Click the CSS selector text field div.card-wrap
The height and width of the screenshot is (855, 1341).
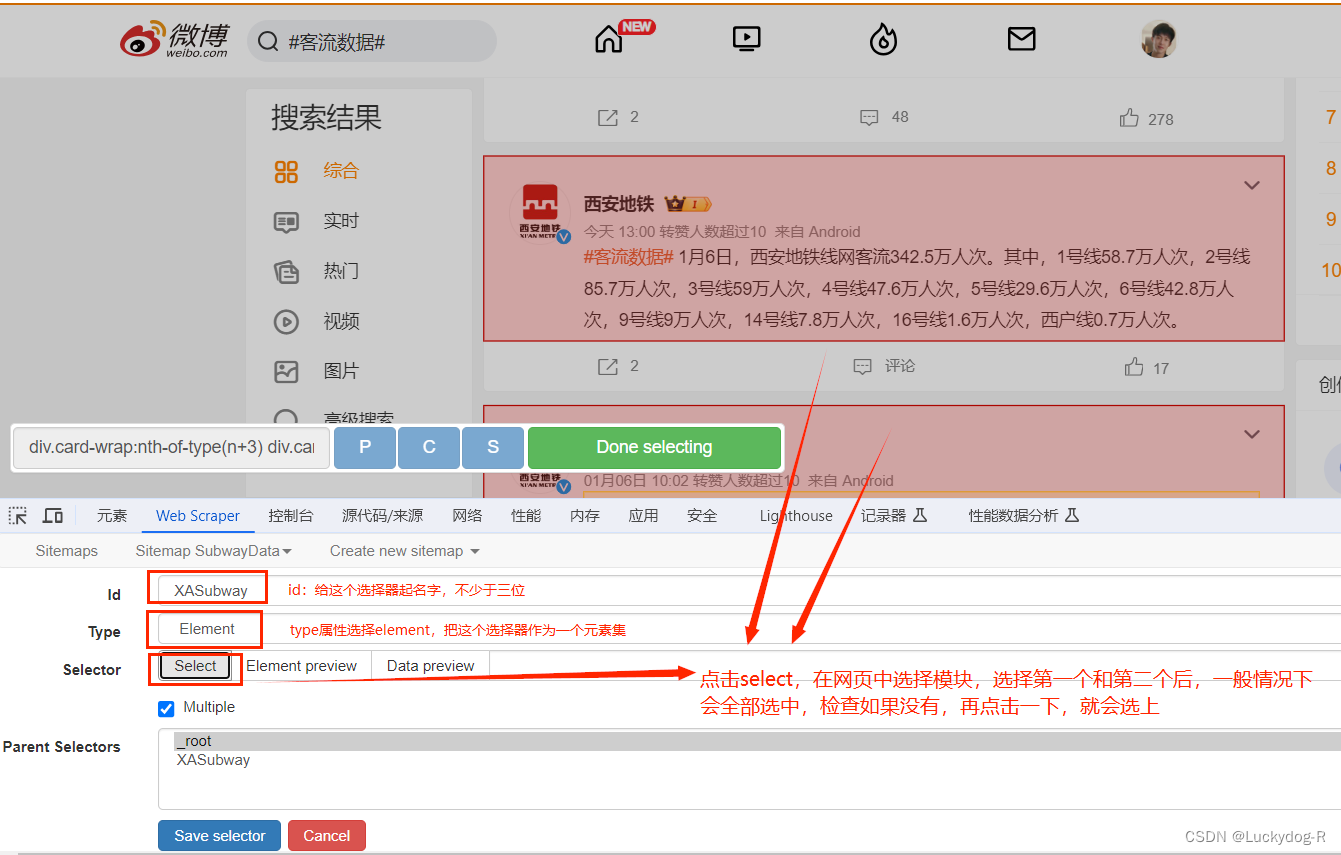click(171, 447)
